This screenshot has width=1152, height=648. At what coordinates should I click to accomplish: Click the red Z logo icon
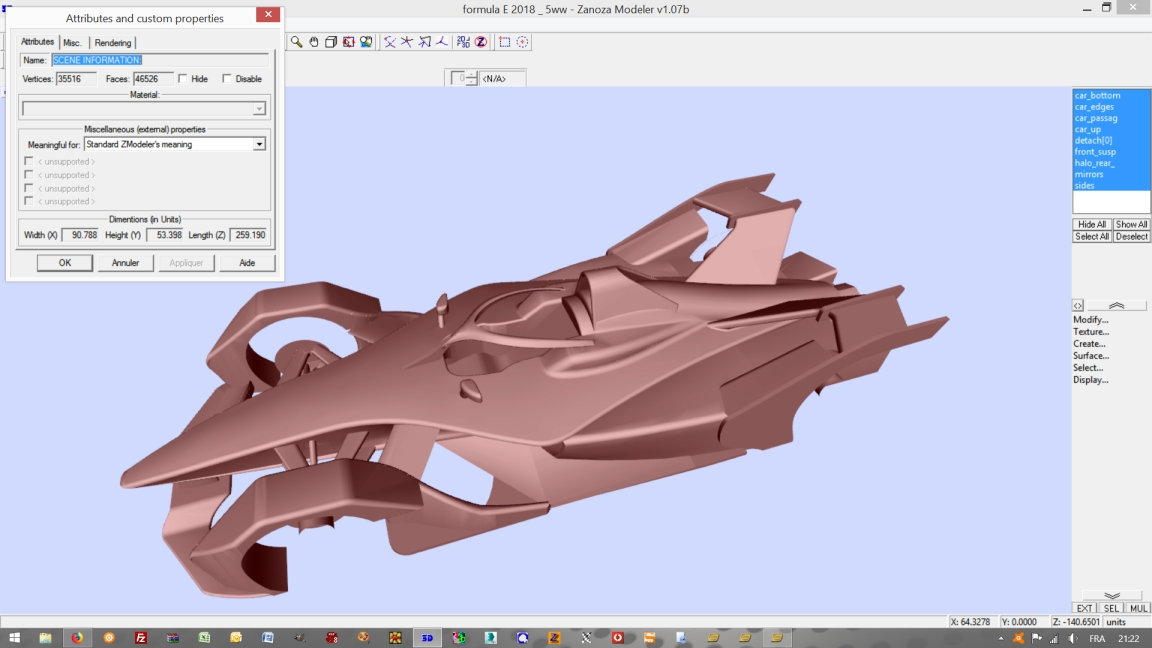pyautogui.click(x=481, y=42)
